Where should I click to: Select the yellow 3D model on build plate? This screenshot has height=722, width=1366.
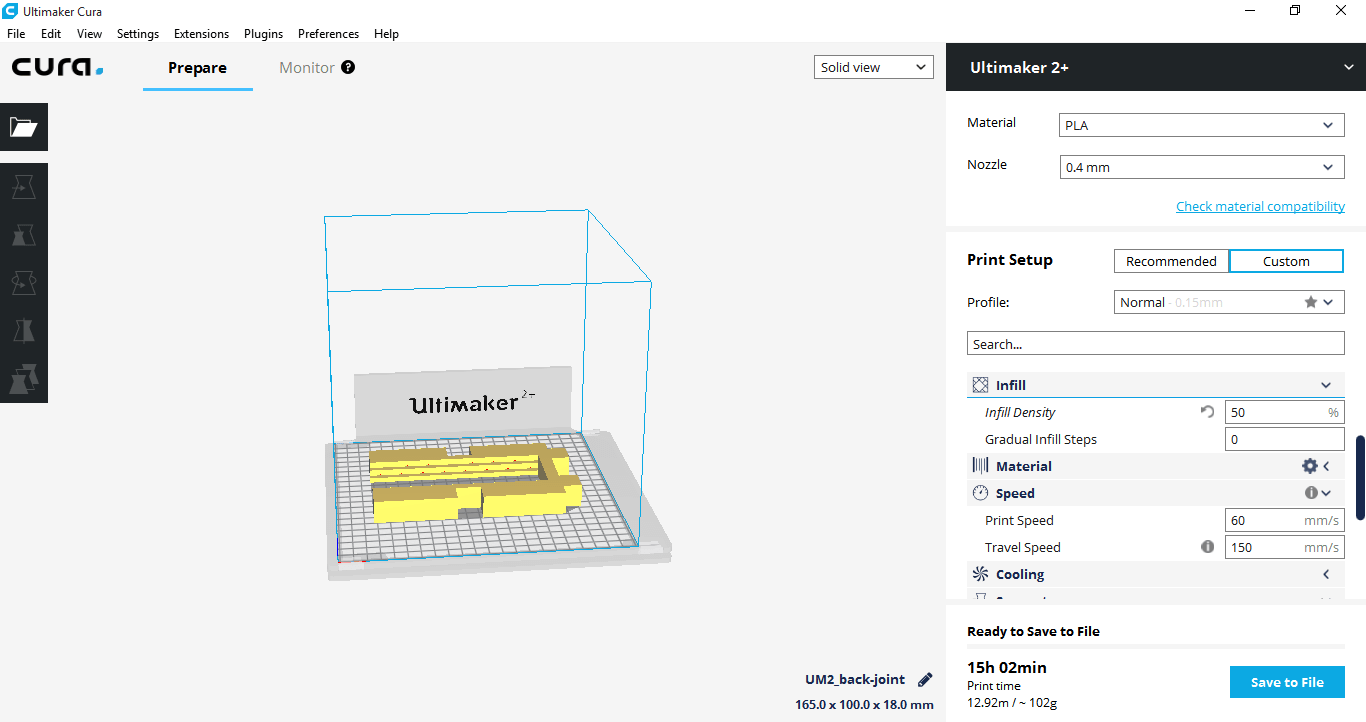pos(476,483)
